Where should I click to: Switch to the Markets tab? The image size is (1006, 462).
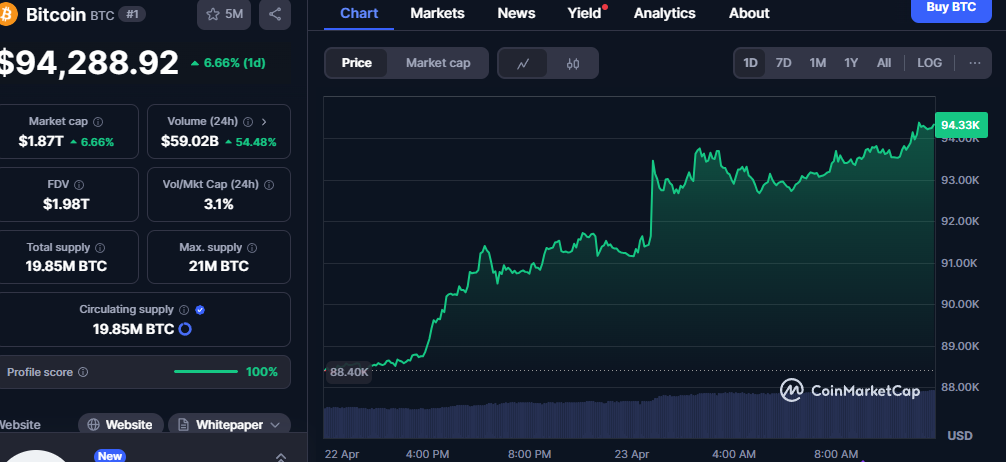pos(438,13)
